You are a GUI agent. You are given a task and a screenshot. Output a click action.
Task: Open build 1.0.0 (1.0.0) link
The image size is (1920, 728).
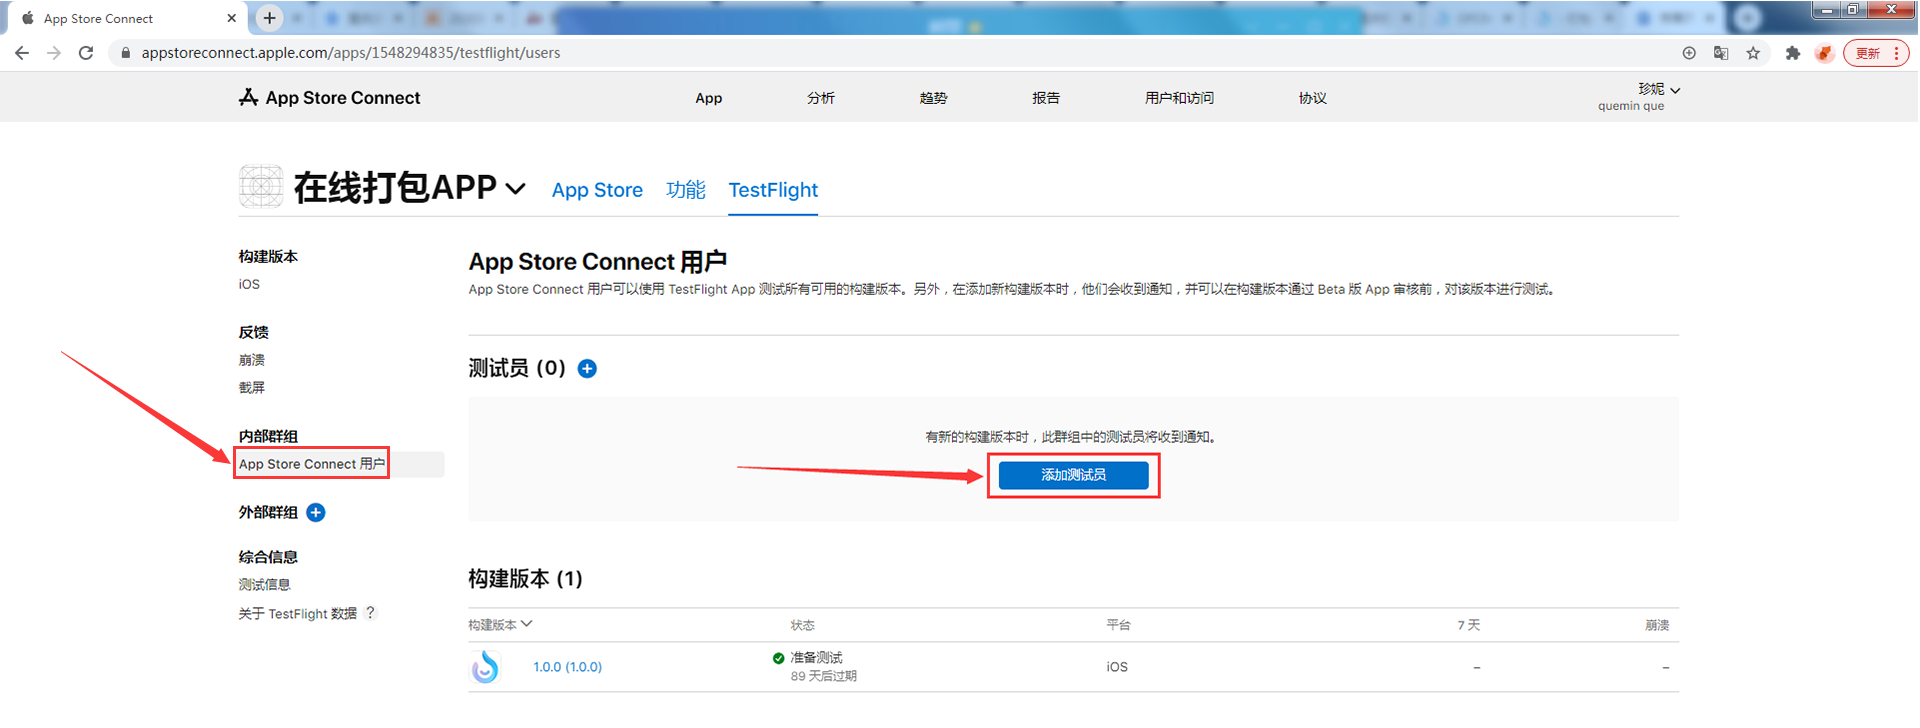pos(567,667)
